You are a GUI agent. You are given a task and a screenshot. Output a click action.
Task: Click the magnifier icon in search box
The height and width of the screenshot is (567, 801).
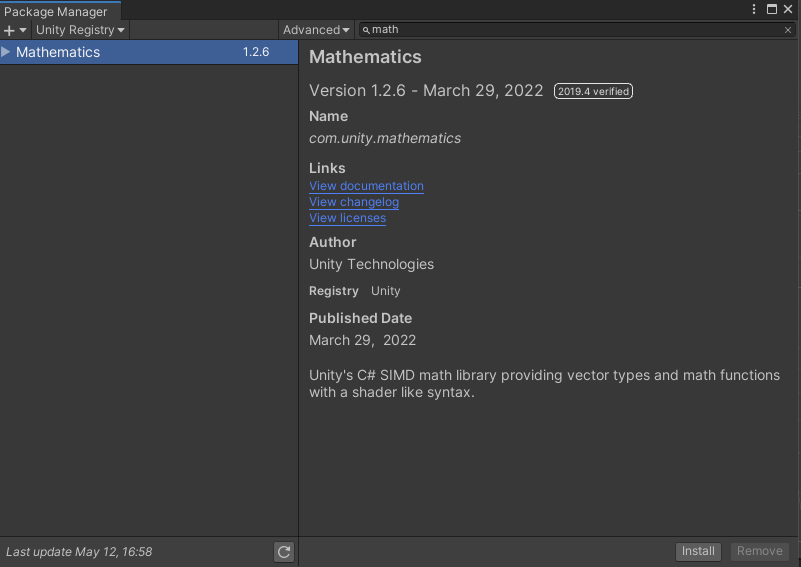[x=366, y=30]
